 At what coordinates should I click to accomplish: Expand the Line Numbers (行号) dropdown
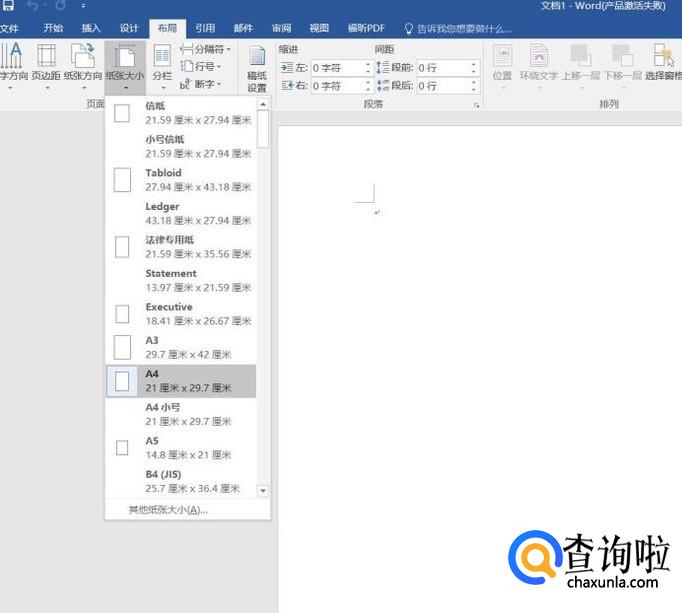(201, 66)
